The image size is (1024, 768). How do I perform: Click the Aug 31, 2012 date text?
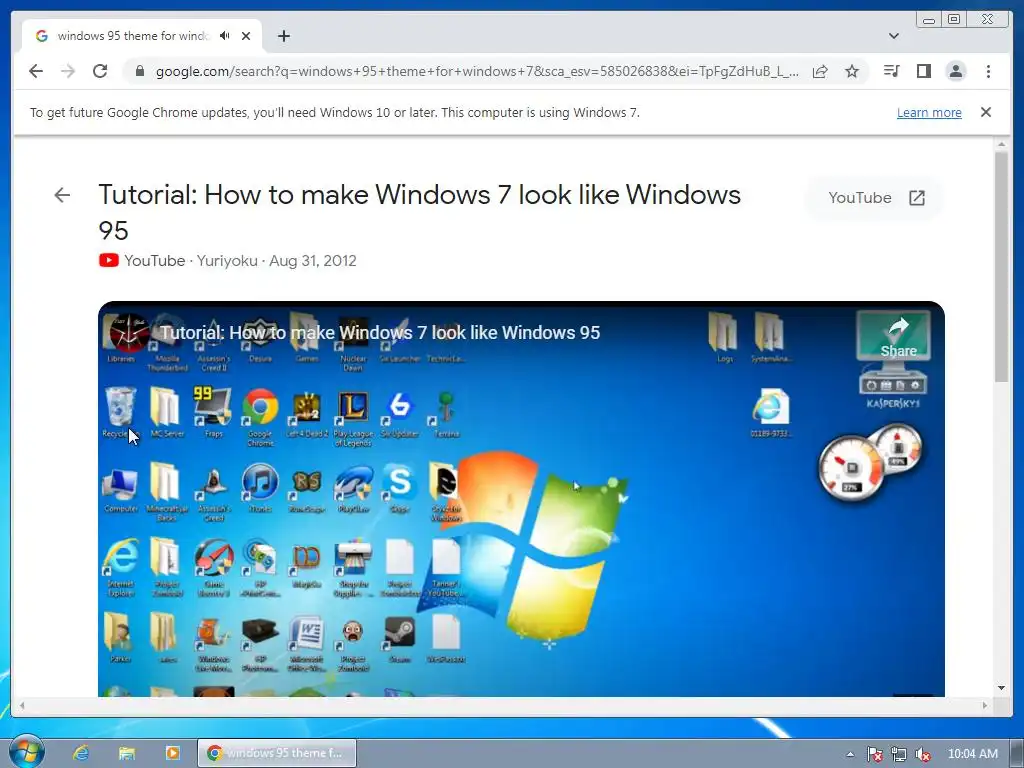click(313, 261)
